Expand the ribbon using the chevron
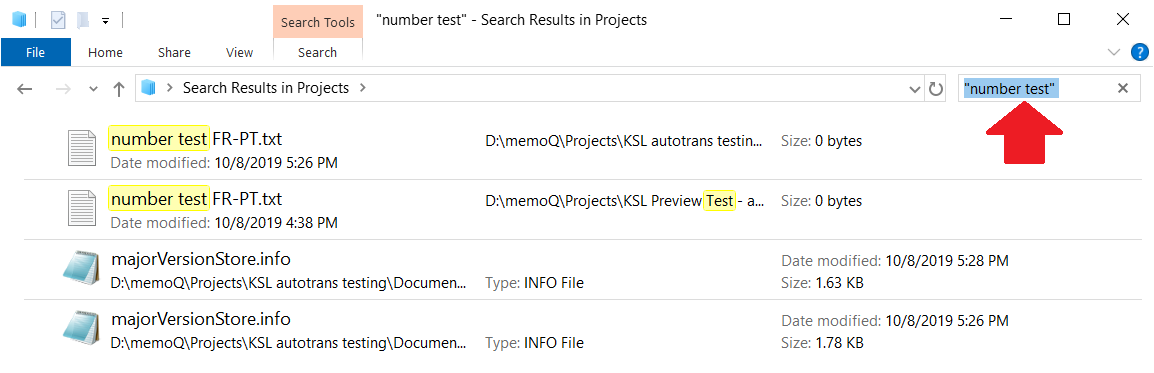The image size is (1154, 373). [x=1114, y=51]
